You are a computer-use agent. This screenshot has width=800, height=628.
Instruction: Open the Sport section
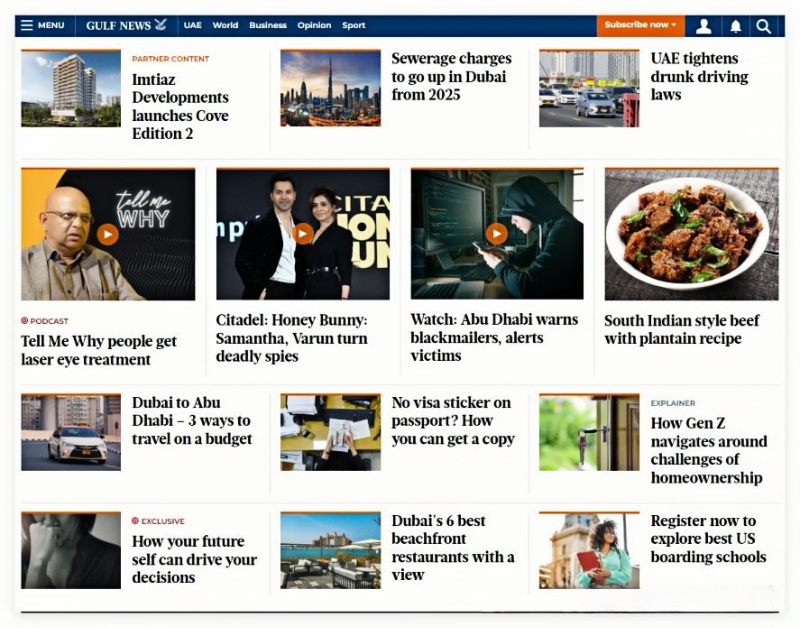[x=353, y=25]
